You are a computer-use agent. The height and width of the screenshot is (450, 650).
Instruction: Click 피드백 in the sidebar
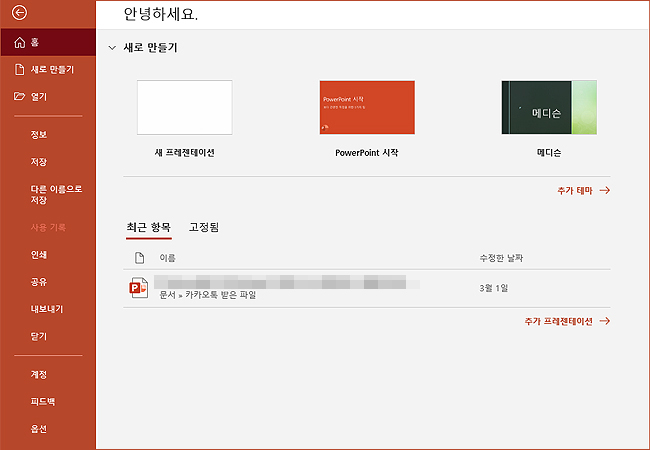coord(42,402)
